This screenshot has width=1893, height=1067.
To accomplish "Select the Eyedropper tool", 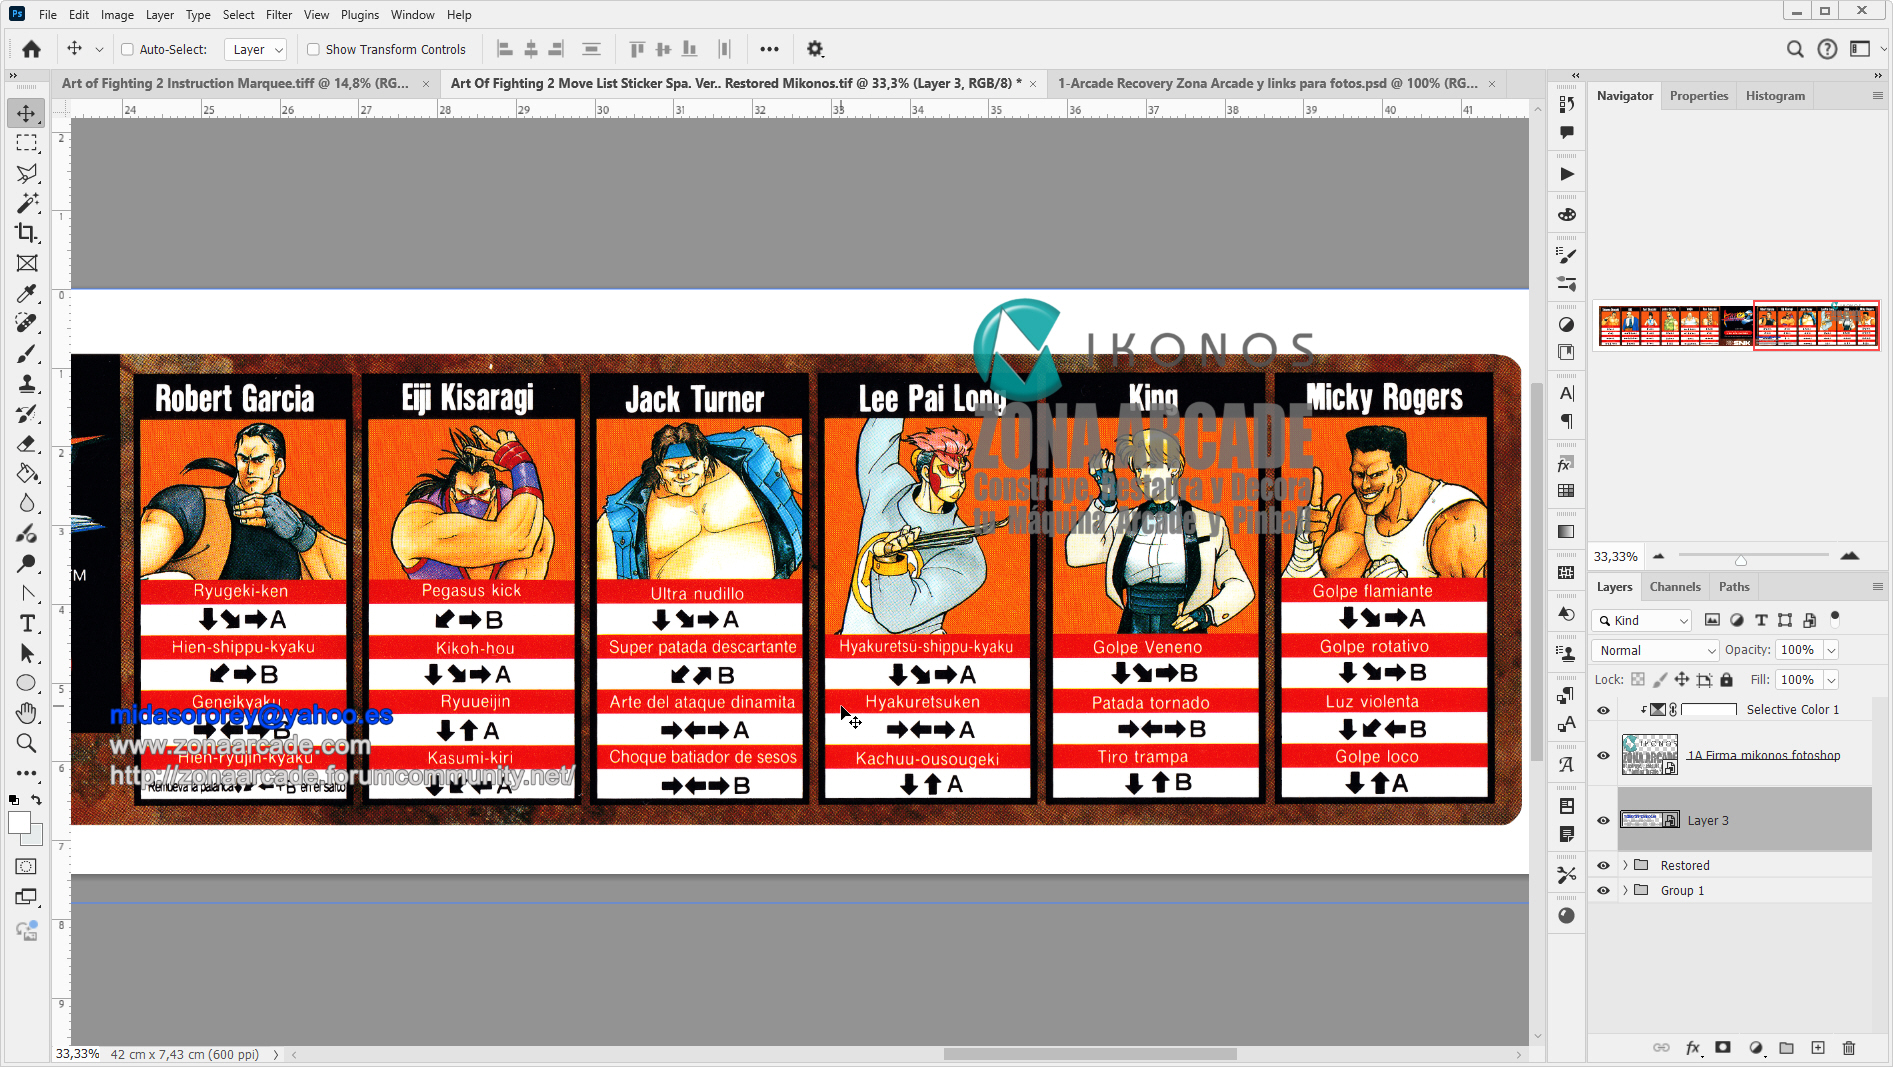I will pos(27,293).
